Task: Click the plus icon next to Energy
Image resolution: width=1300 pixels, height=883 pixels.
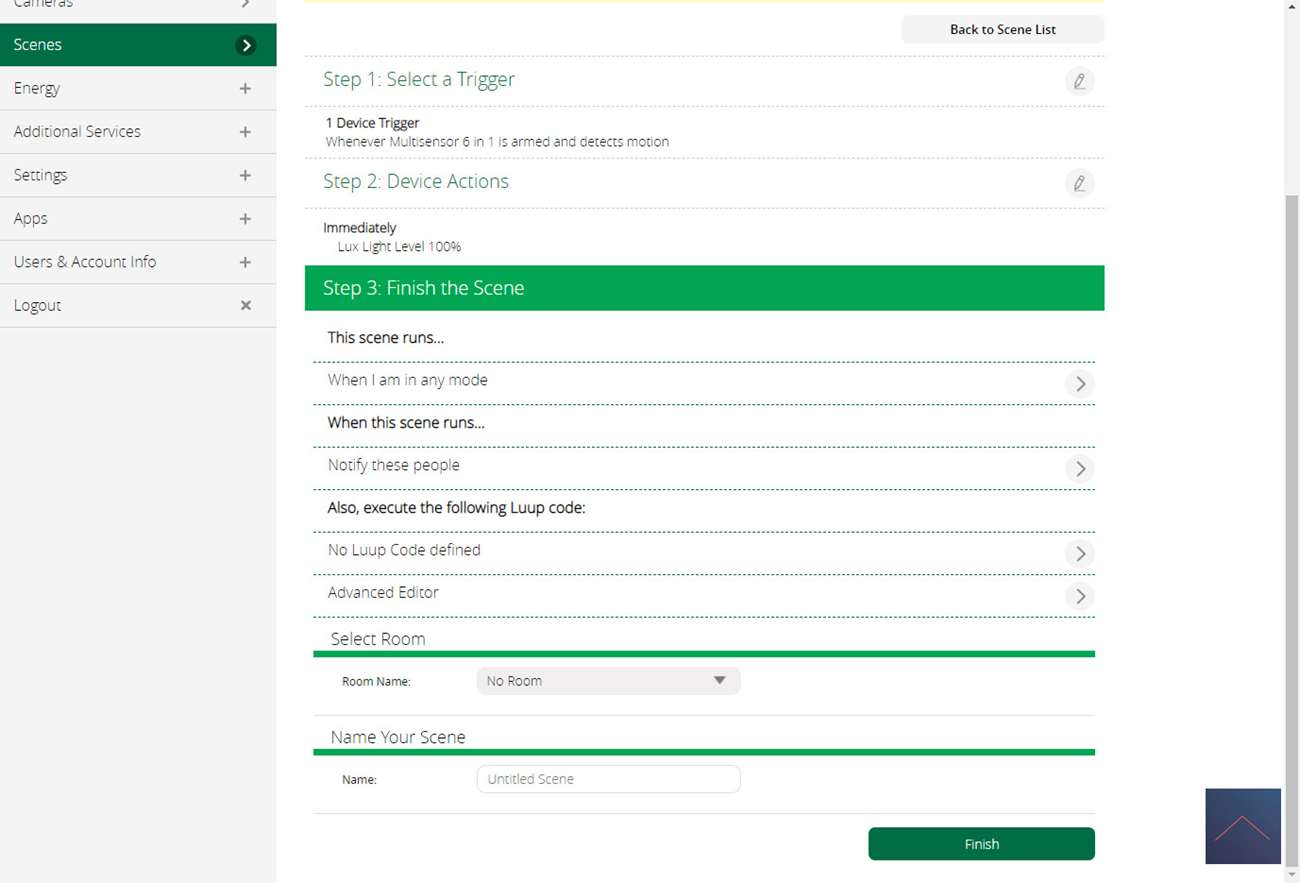Action: pos(245,88)
